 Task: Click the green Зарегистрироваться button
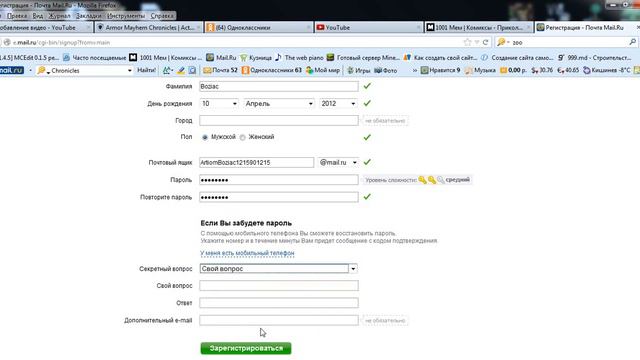click(x=246, y=348)
